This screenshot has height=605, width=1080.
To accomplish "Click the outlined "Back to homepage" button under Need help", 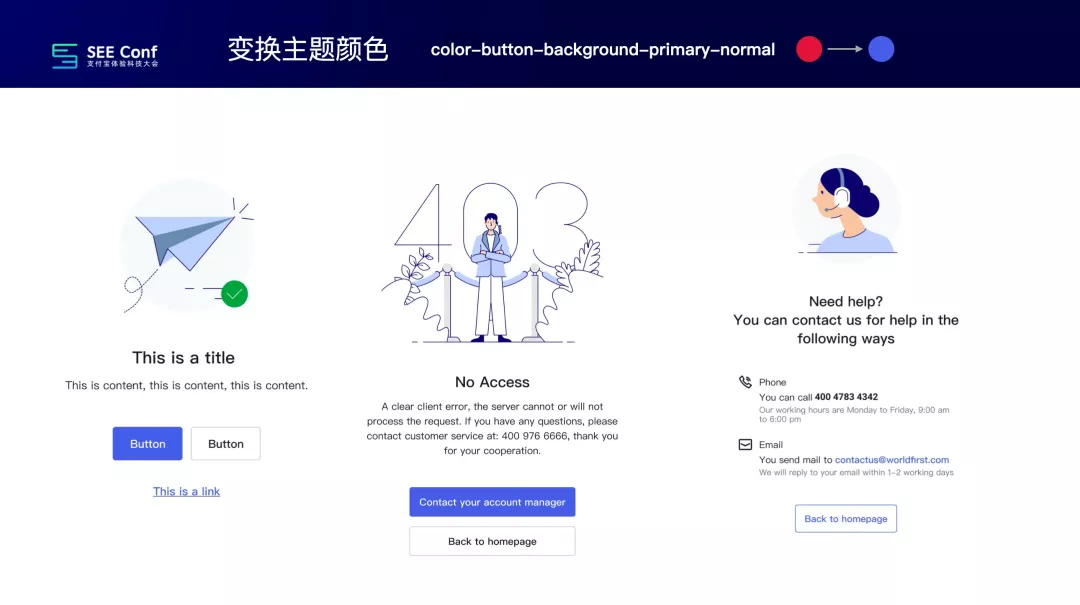I will 846,519.
